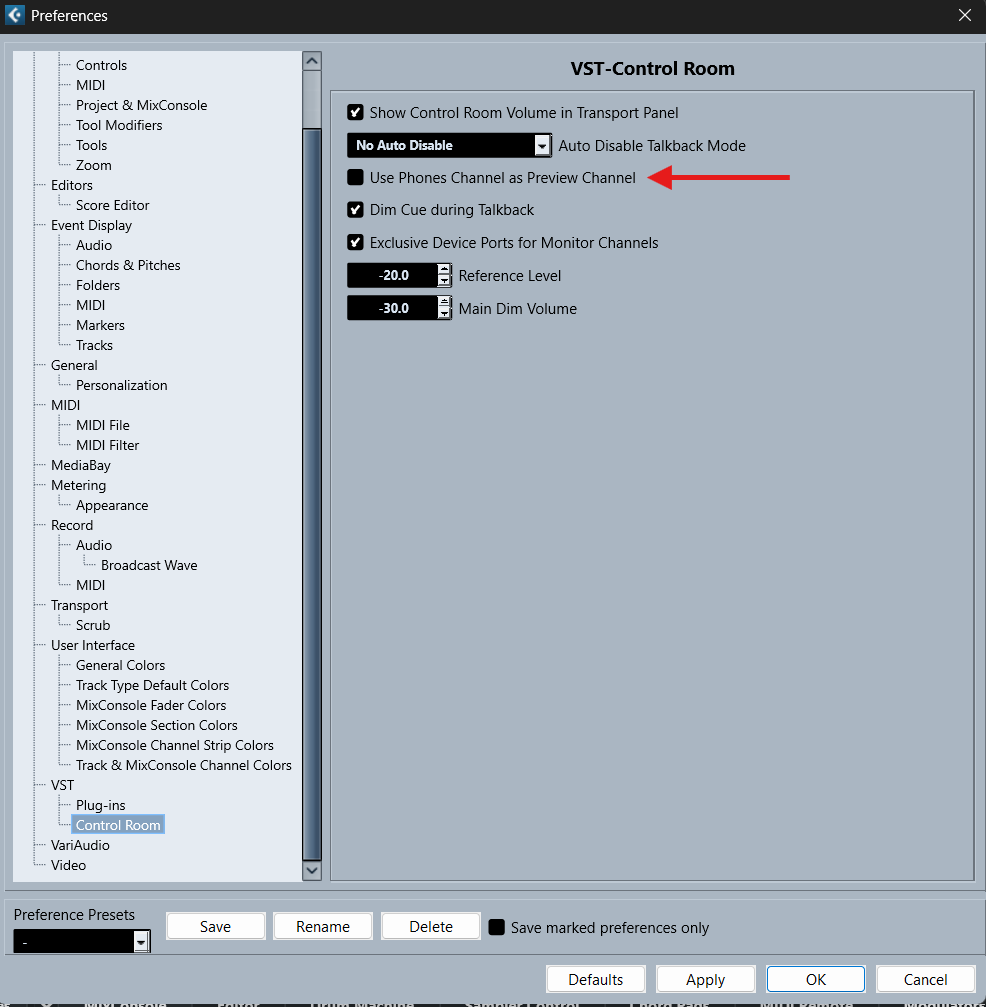Reset settings with the Defaults button
986x1007 pixels.
pyautogui.click(x=595, y=979)
